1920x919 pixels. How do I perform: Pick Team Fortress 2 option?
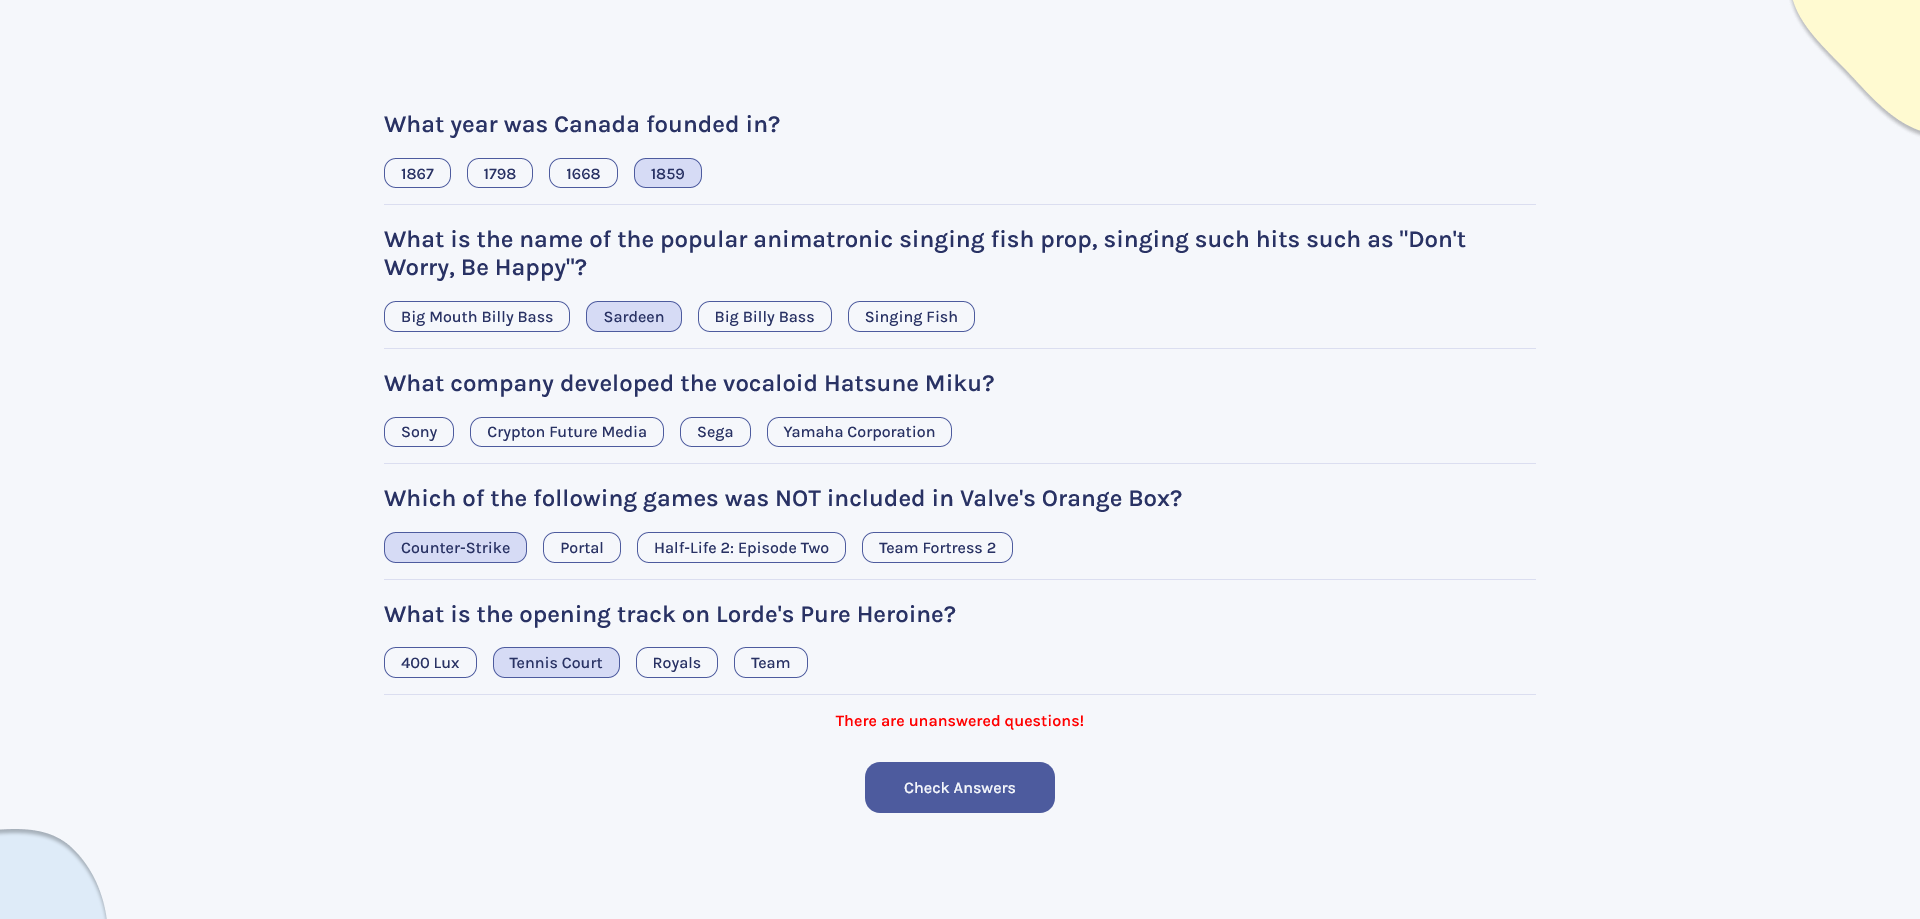tap(936, 547)
